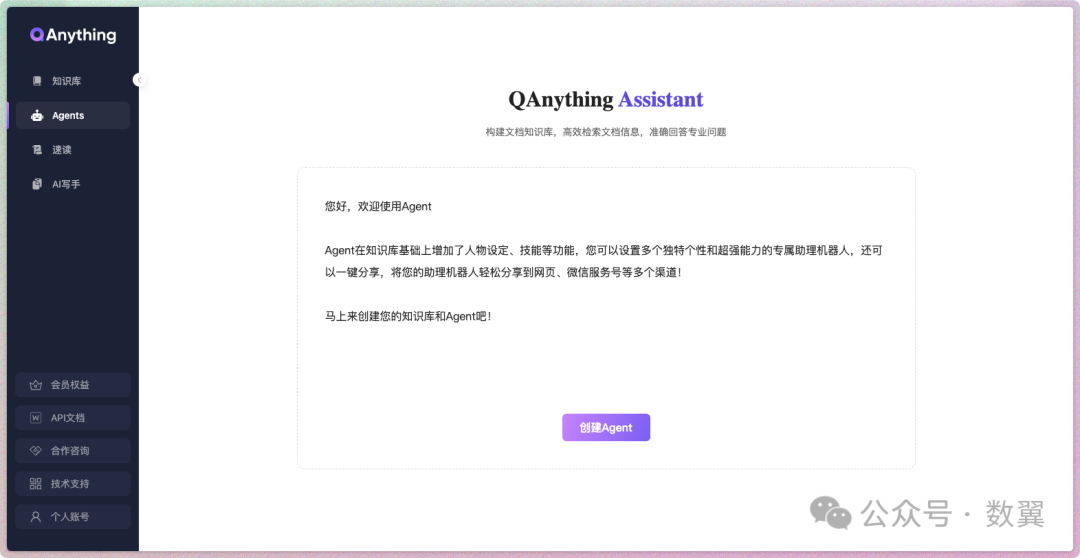Click the greeting 您好，欢迎使用Agent
1080x558 pixels.
click(378, 206)
